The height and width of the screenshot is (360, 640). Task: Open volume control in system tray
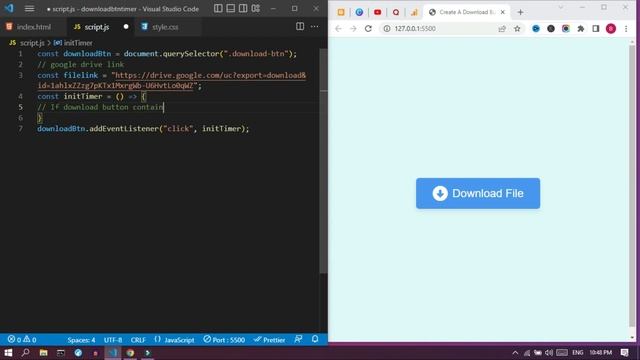click(x=549, y=353)
